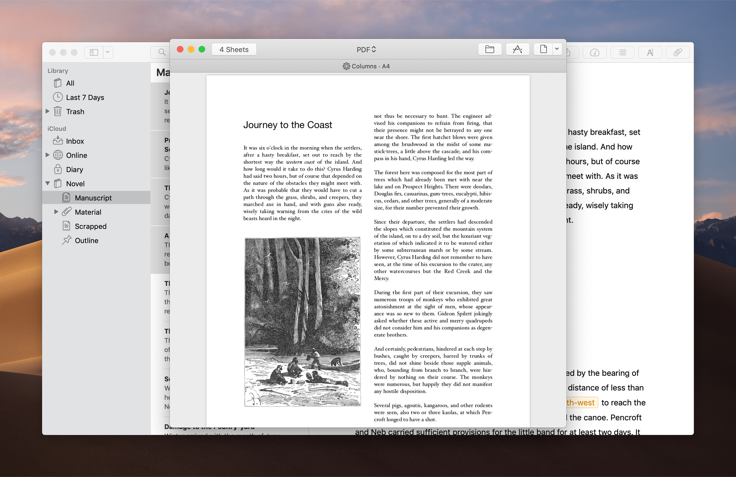The image size is (736, 477).
Task: Click the paperclip icon next to Material
Action: 67,212
